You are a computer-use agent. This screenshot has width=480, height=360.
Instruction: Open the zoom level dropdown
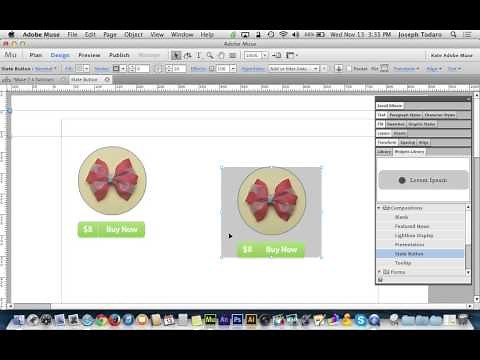coord(265,55)
